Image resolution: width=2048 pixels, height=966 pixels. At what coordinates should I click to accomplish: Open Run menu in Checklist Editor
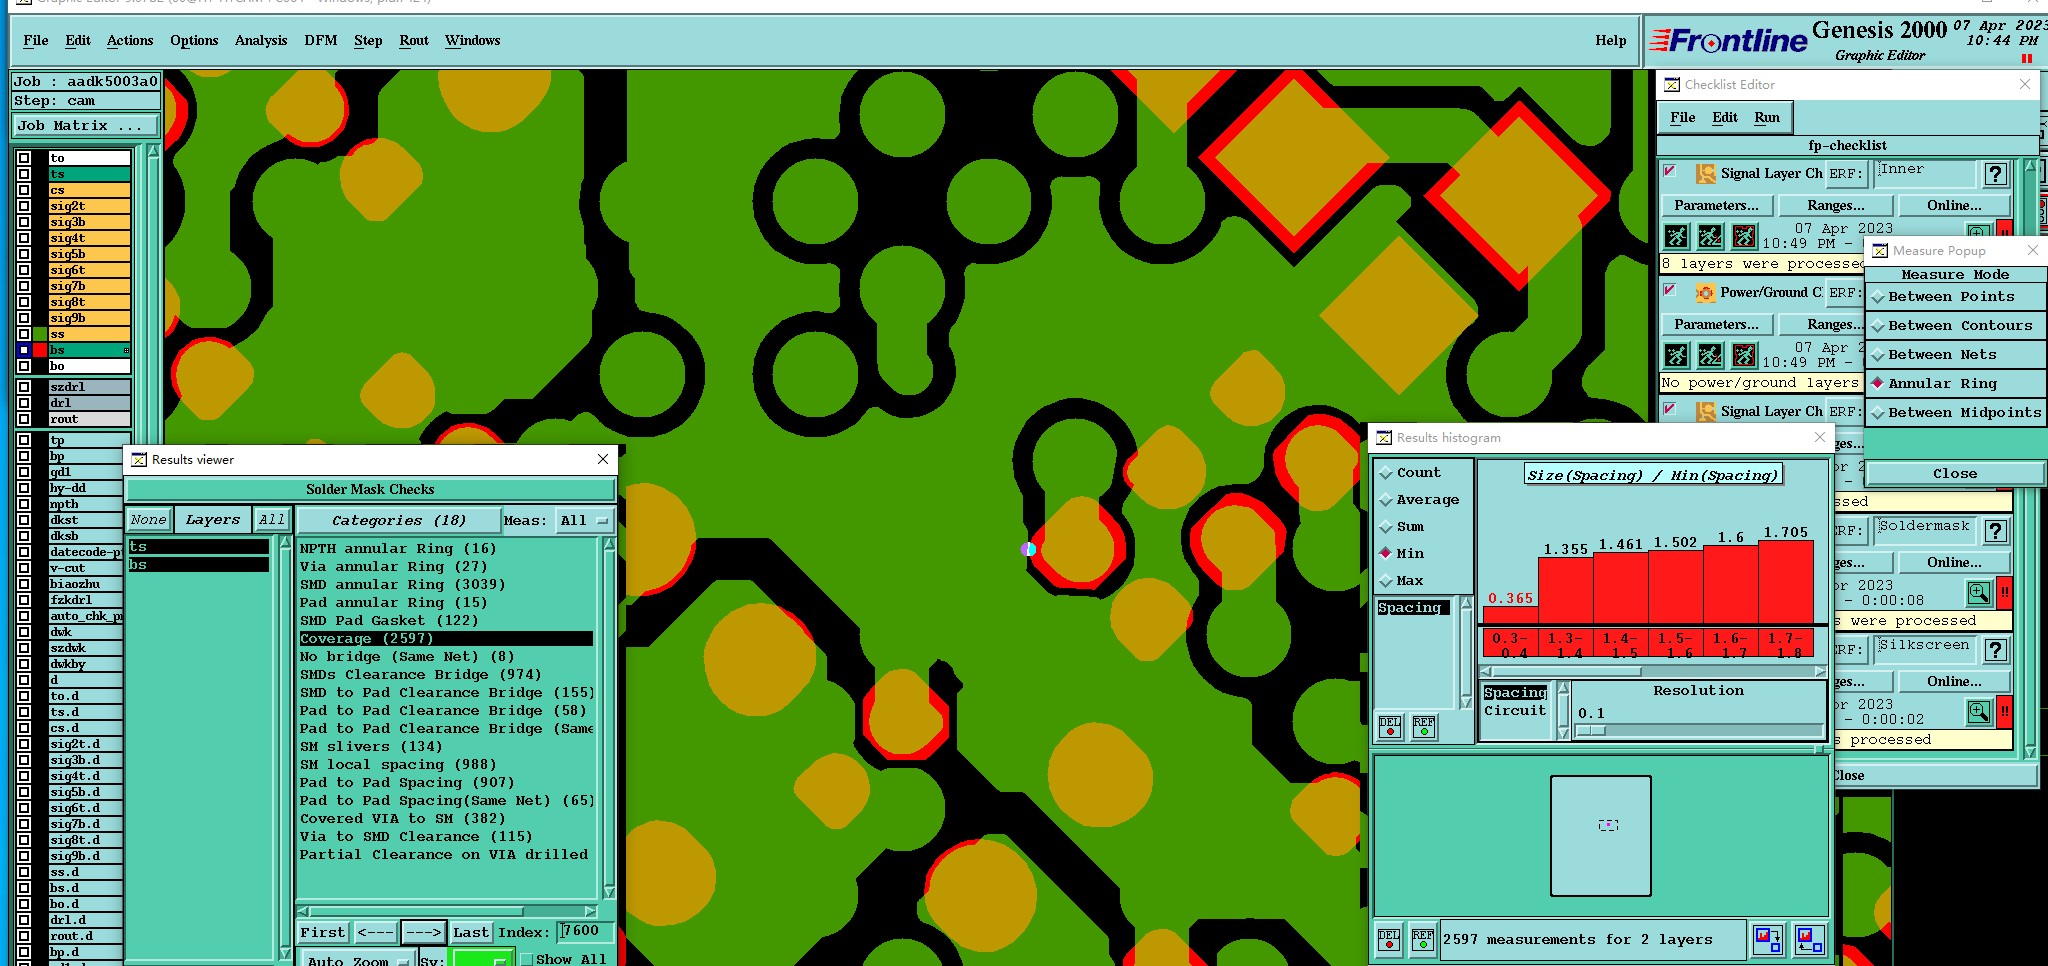point(1767,118)
